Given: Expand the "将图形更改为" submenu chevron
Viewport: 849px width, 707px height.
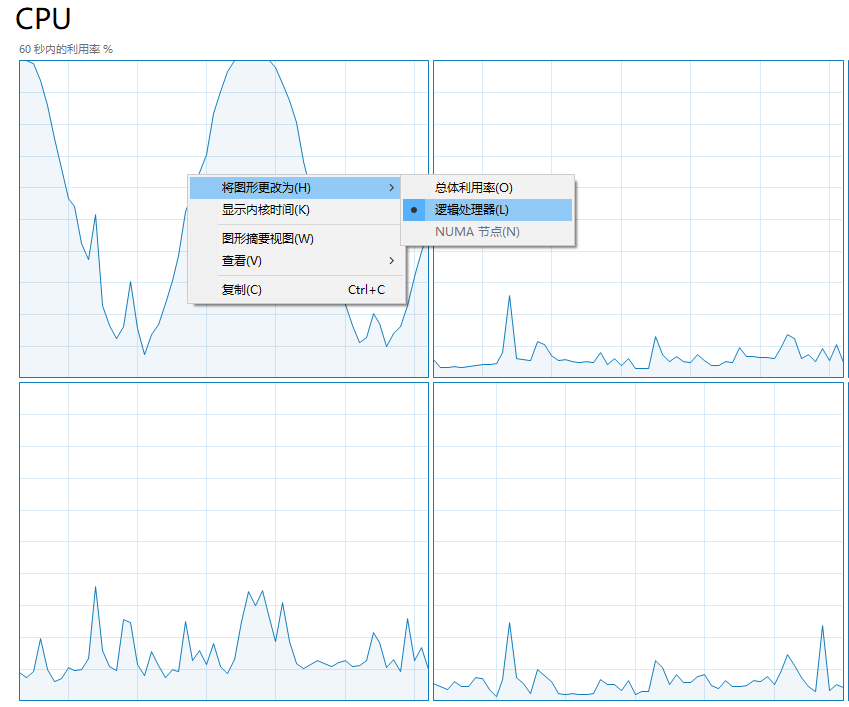Looking at the screenshot, I should point(391,187).
